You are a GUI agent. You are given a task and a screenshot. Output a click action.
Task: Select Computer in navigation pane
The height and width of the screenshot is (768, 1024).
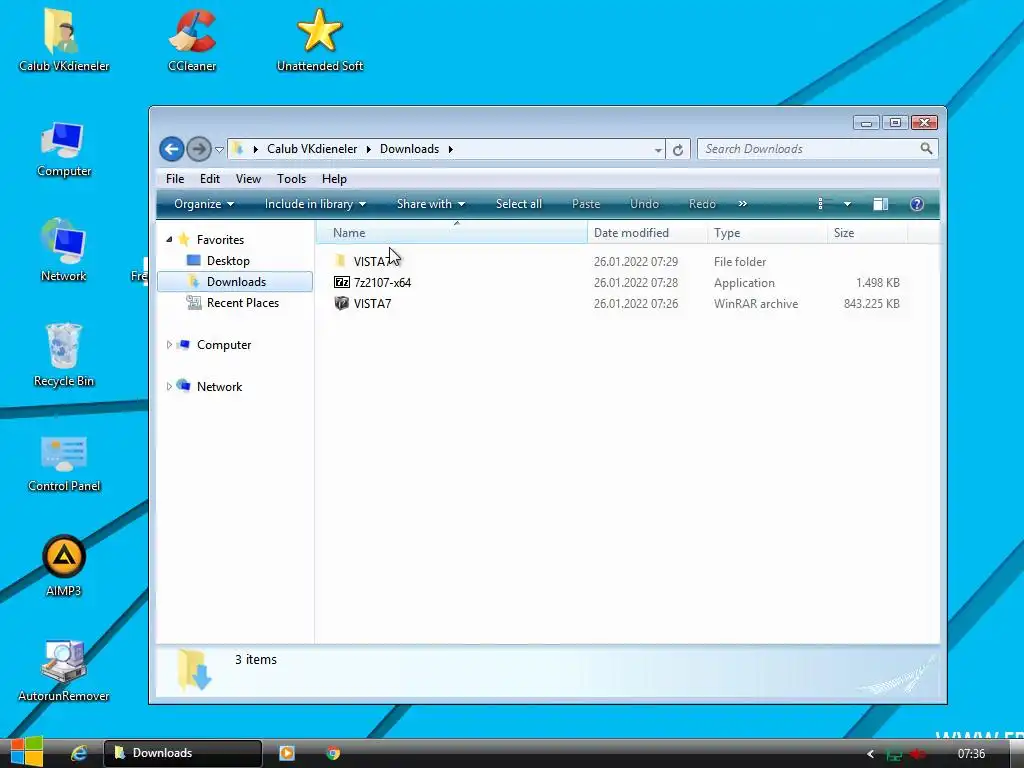click(x=223, y=345)
